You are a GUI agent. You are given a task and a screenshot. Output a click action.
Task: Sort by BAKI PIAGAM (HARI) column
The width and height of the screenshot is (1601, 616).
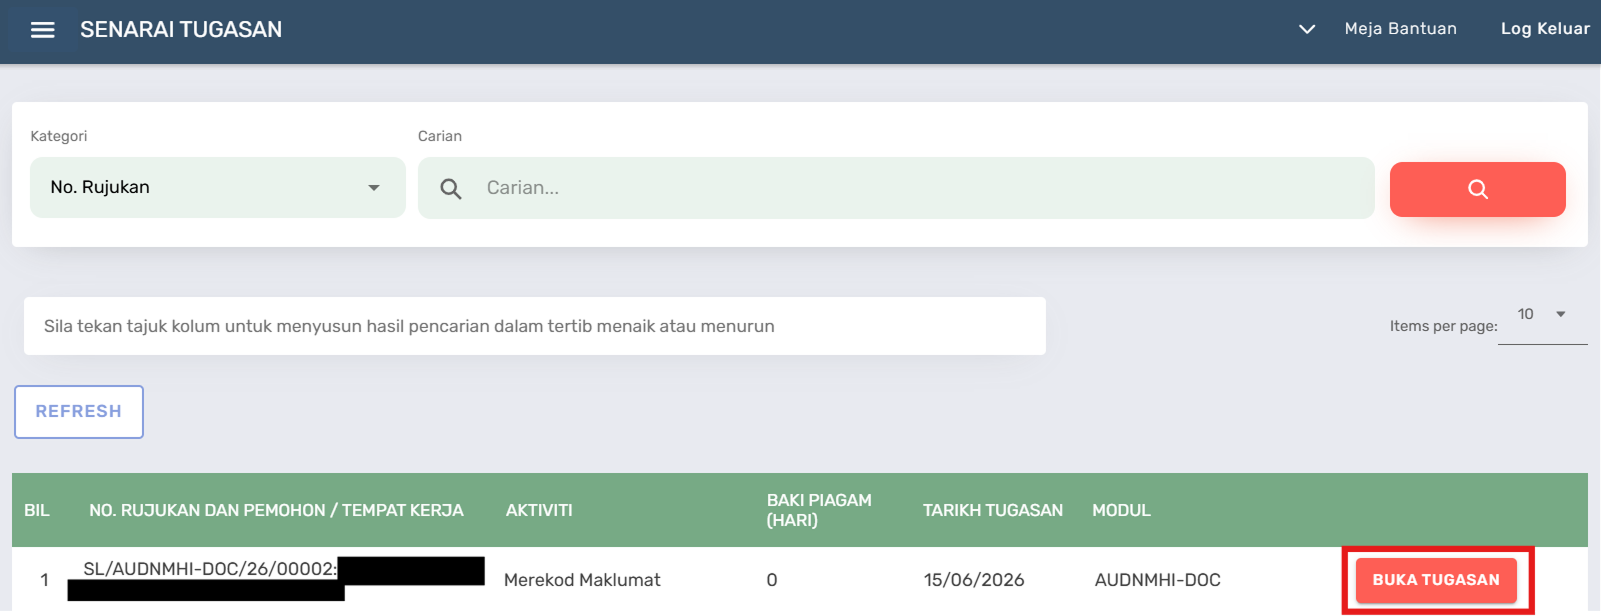click(819, 510)
